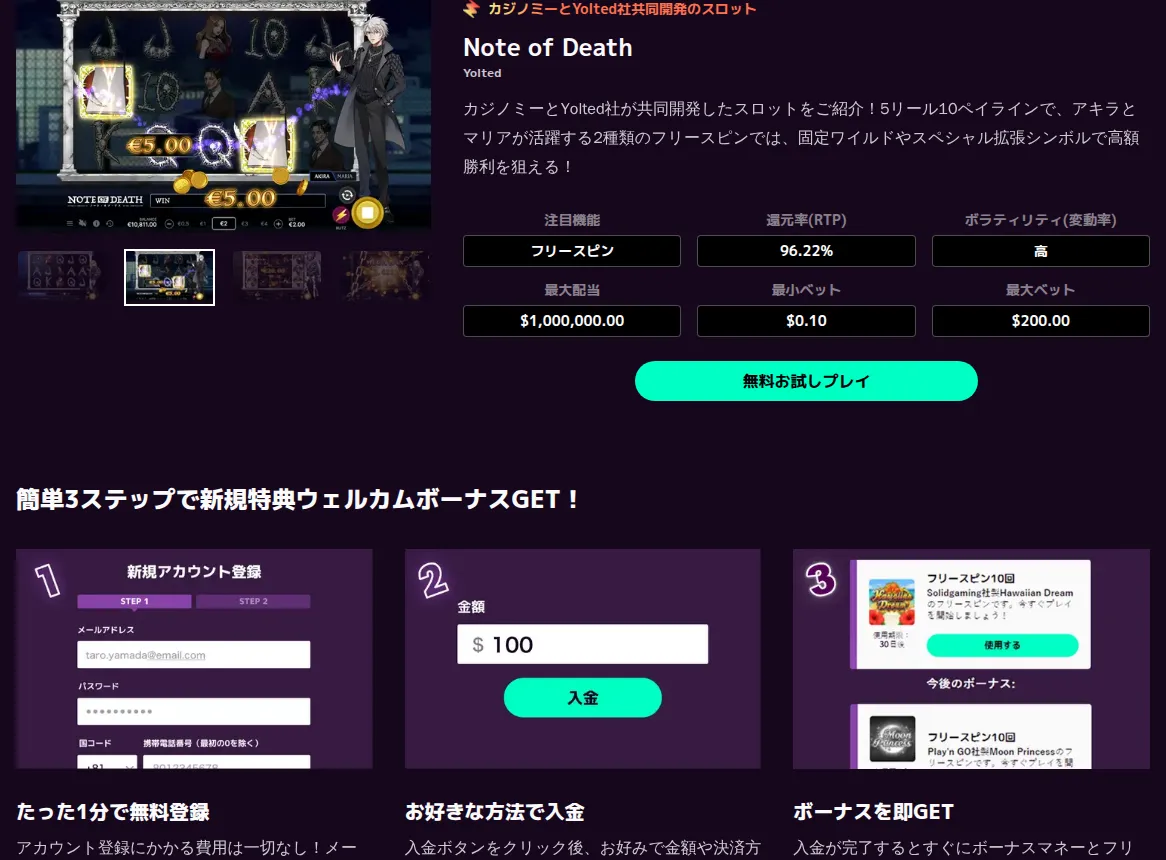Select the third game screenshot thumbnail
The image size is (1166, 860).
(277, 276)
